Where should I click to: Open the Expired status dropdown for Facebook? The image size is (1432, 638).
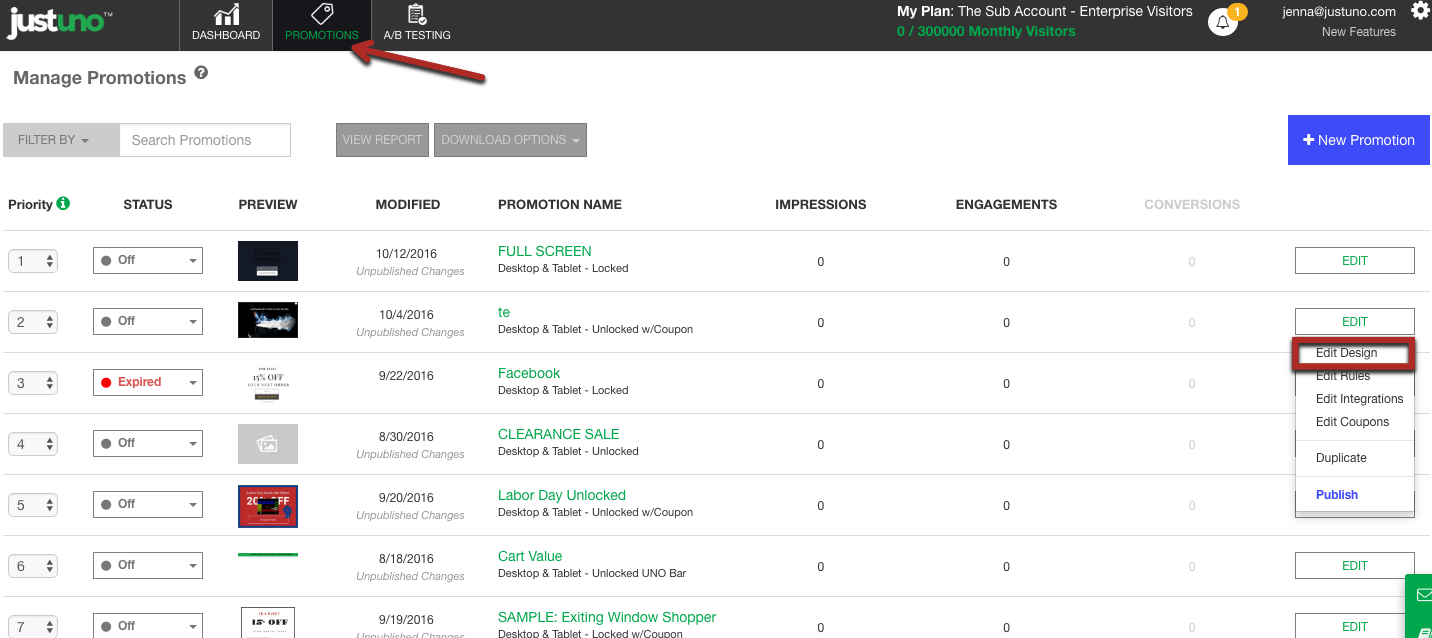point(148,382)
